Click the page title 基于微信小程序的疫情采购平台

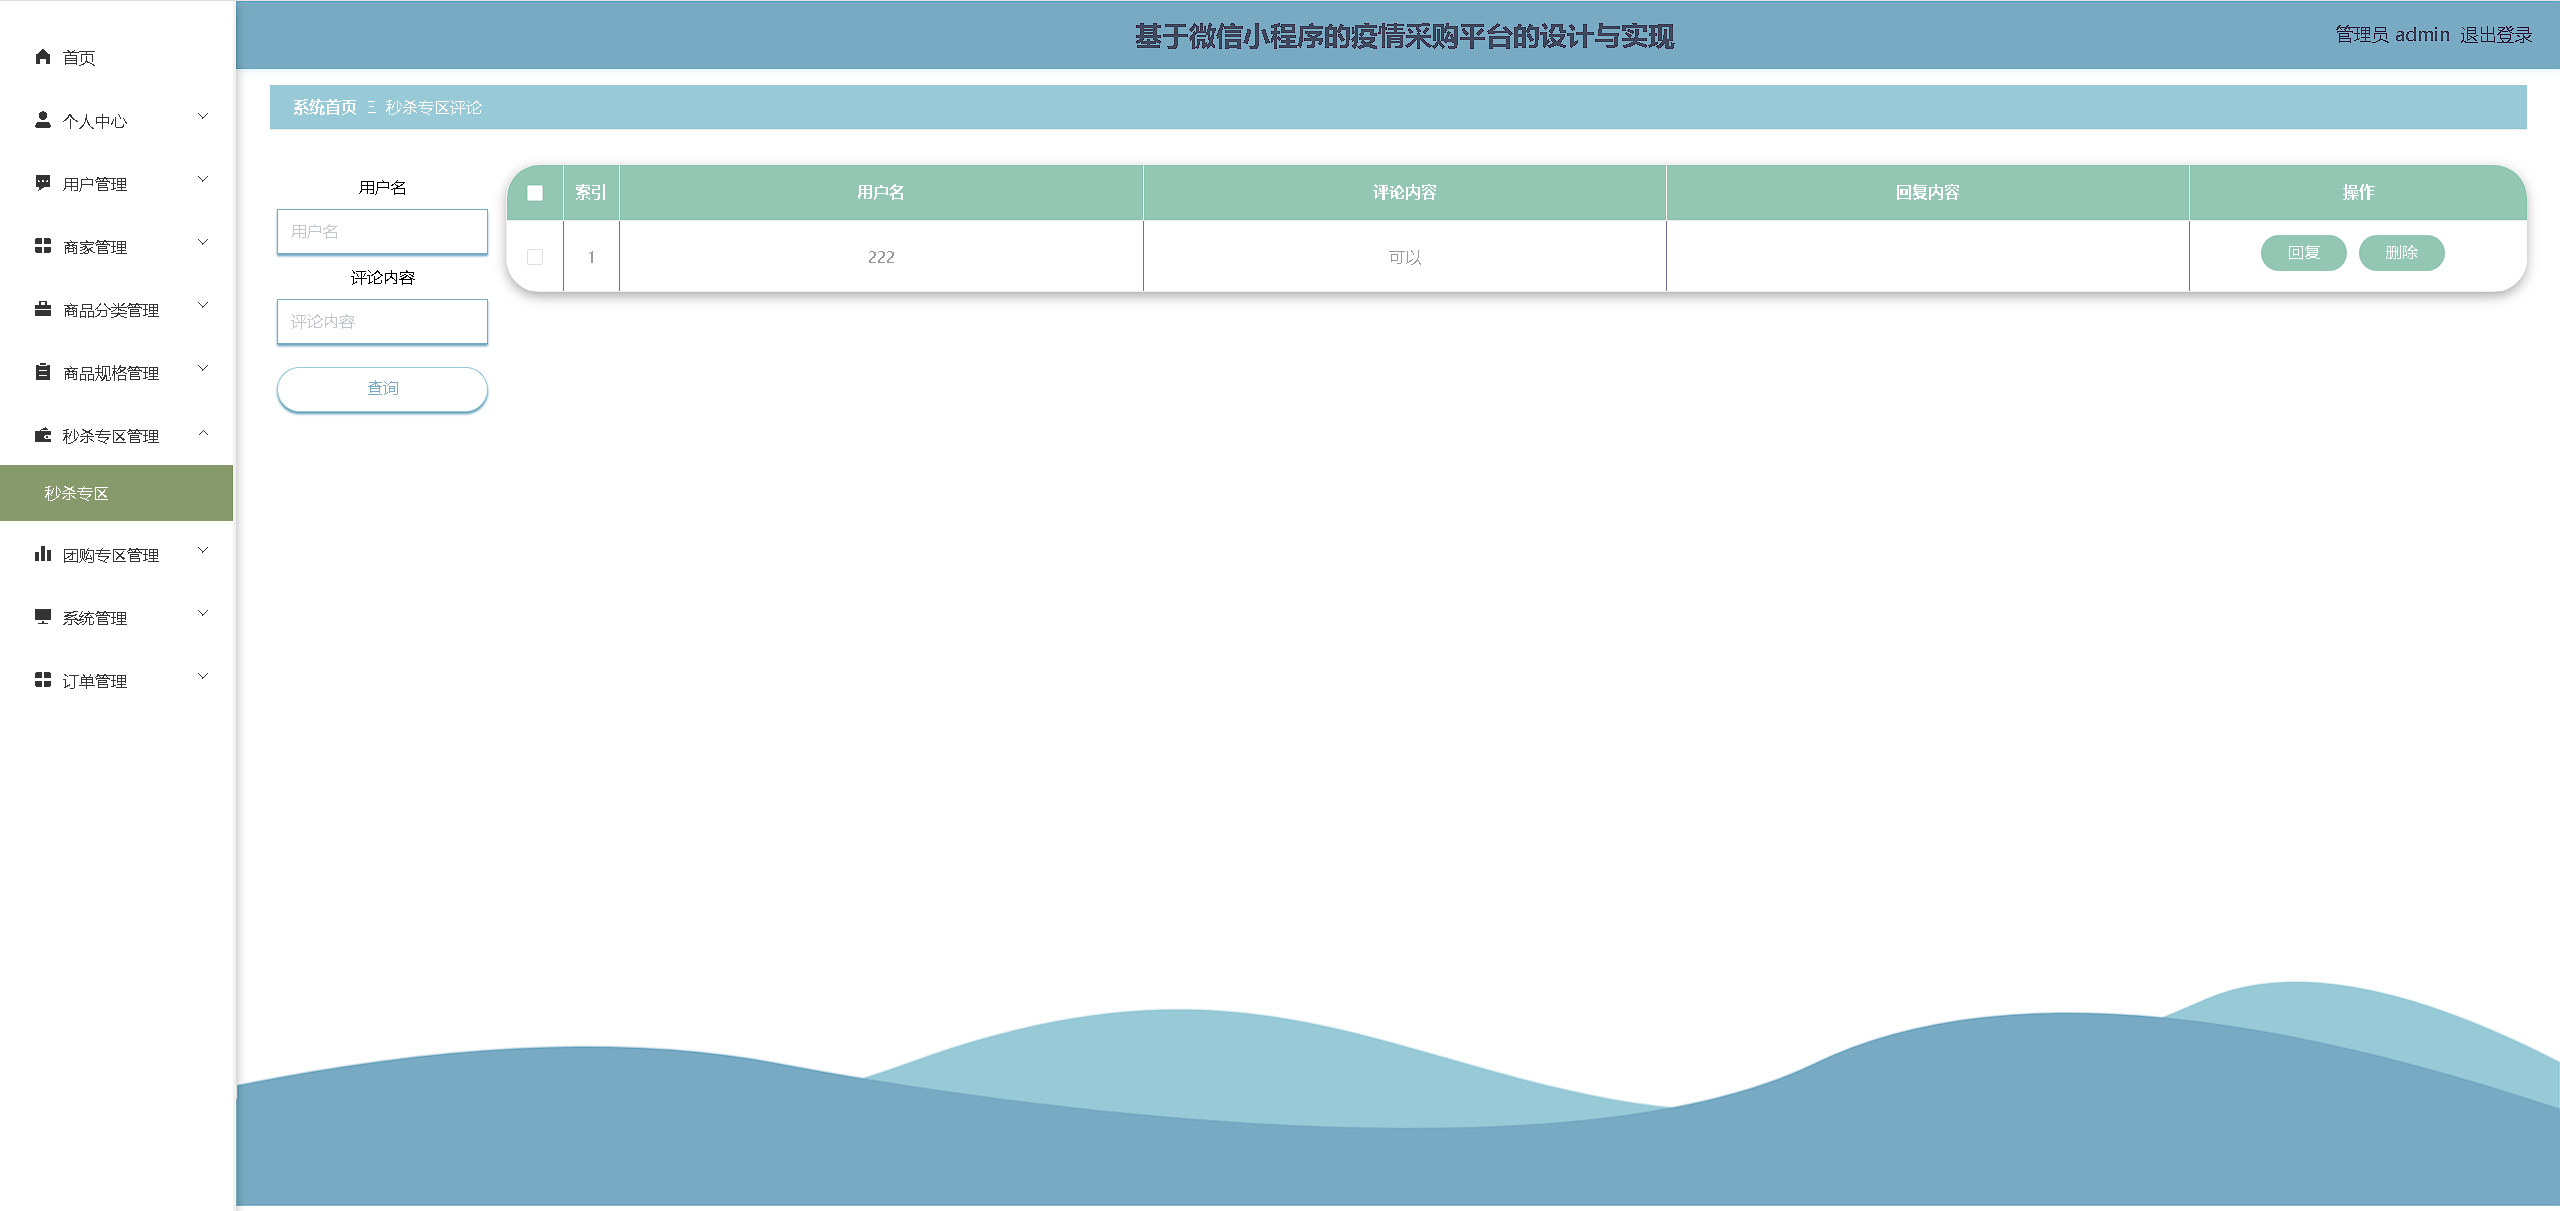point(1404,36)
